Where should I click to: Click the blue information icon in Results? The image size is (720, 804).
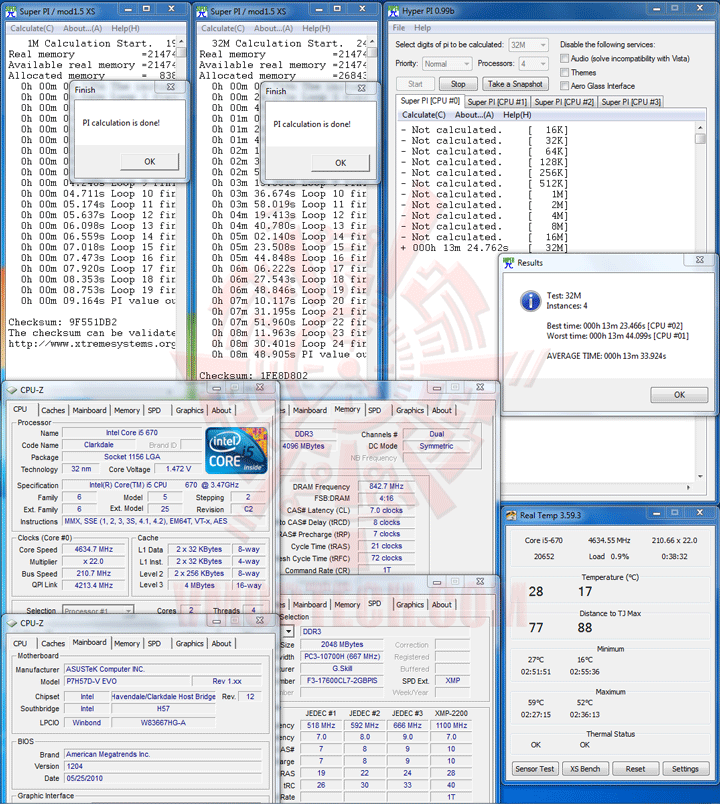click(530, 300)
